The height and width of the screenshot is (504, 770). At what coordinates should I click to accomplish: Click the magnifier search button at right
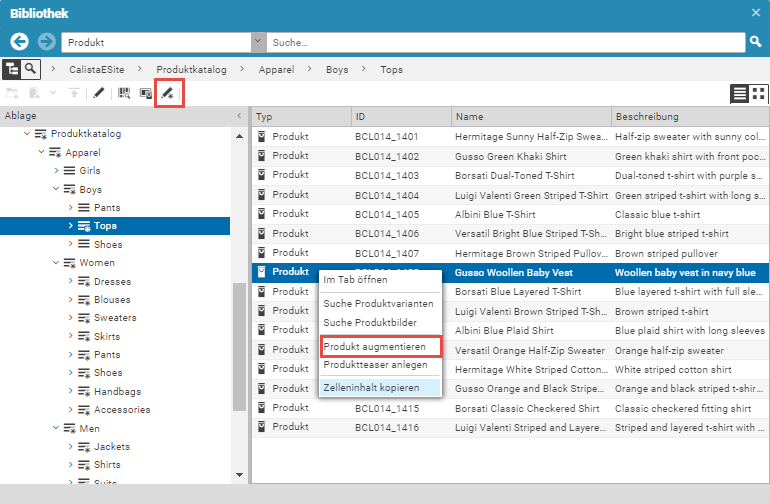(x=756, y=42)
